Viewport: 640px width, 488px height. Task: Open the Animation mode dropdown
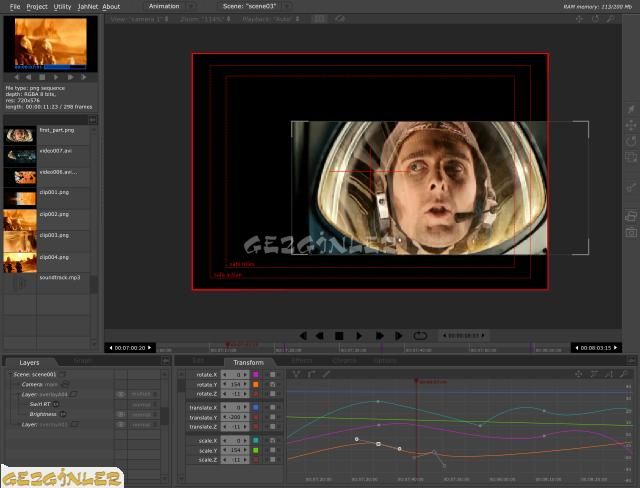tap(169, 6)
